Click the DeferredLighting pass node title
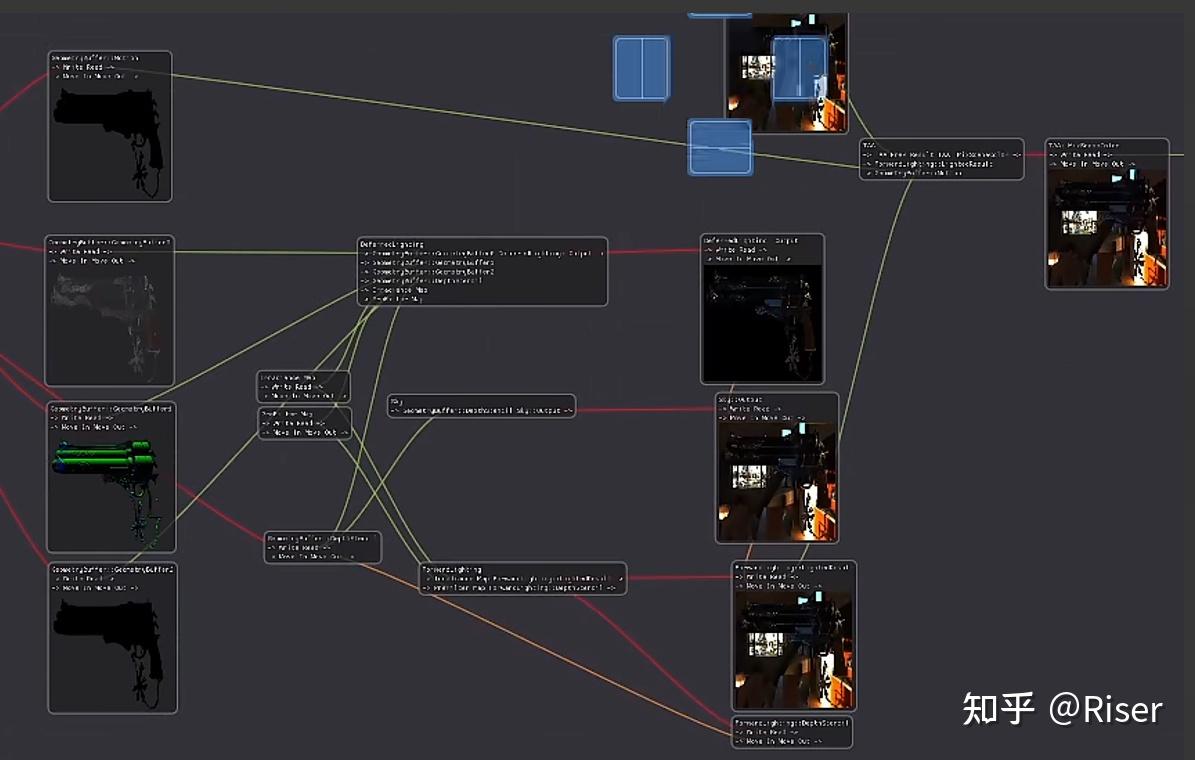Screen dimensions: 1195x760 click(391, 244)
